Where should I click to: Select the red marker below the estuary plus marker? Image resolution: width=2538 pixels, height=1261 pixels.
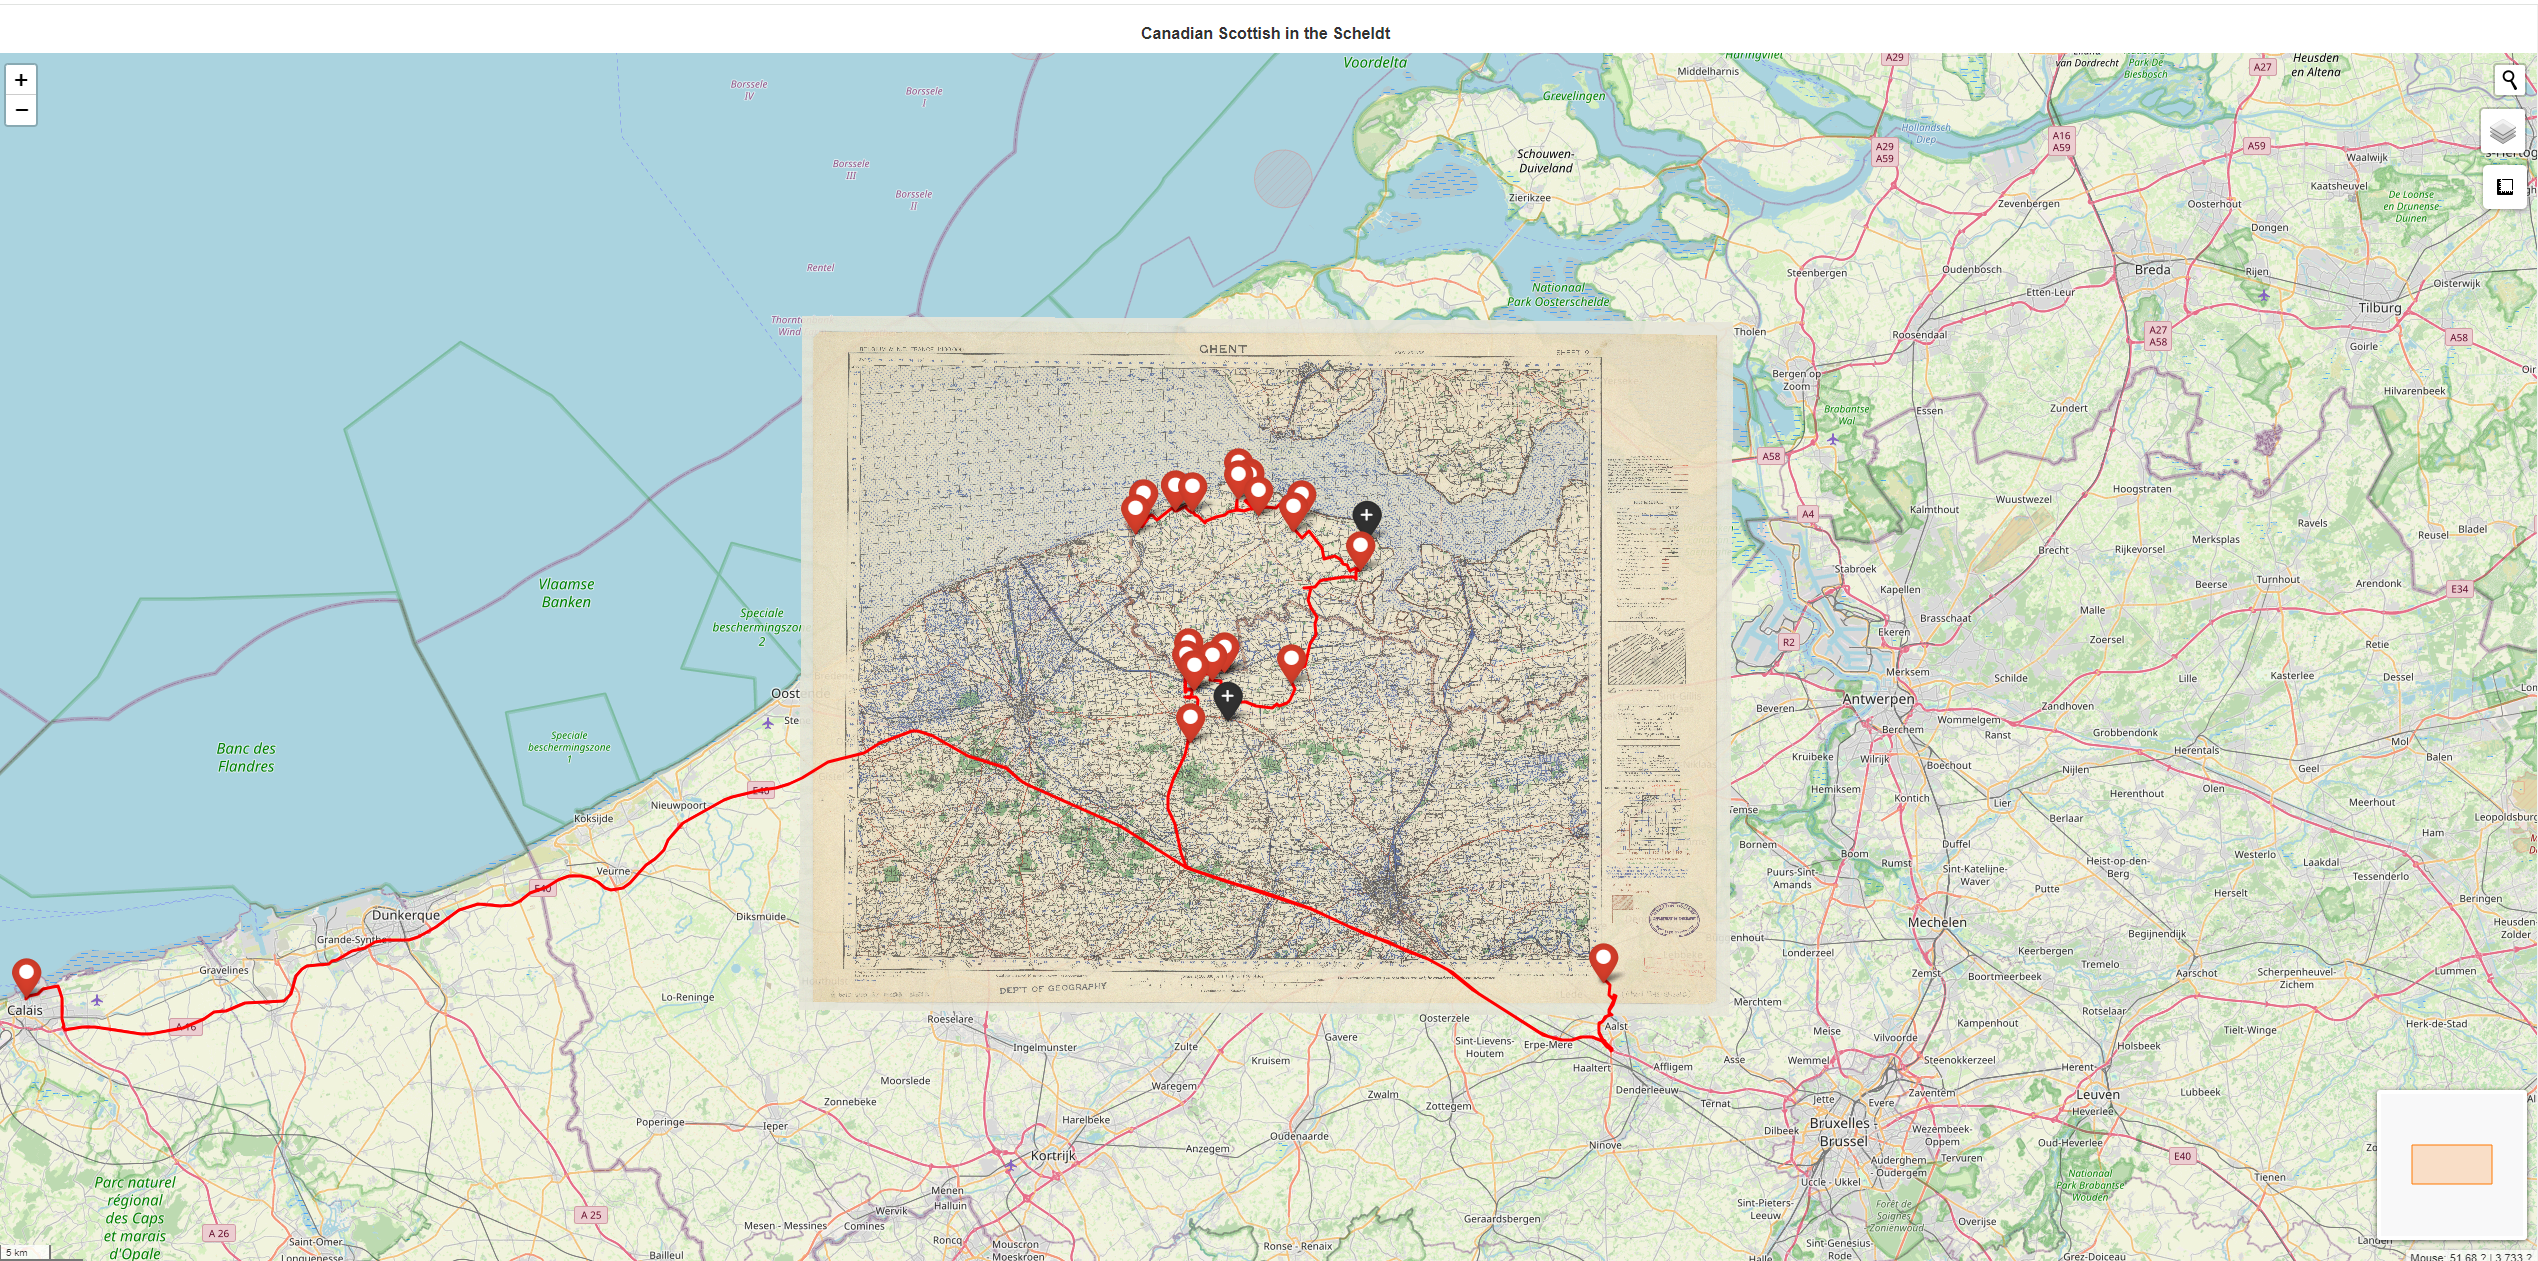point(1360,550)
